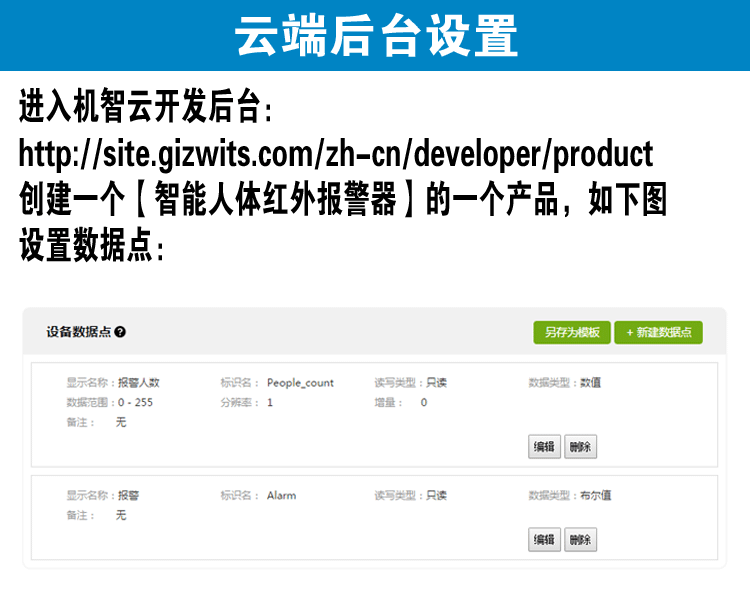The height and width of the screenshot is (603, 750).
Task: Click the help icon beside 设备数据点
Action: click(120, 332)
